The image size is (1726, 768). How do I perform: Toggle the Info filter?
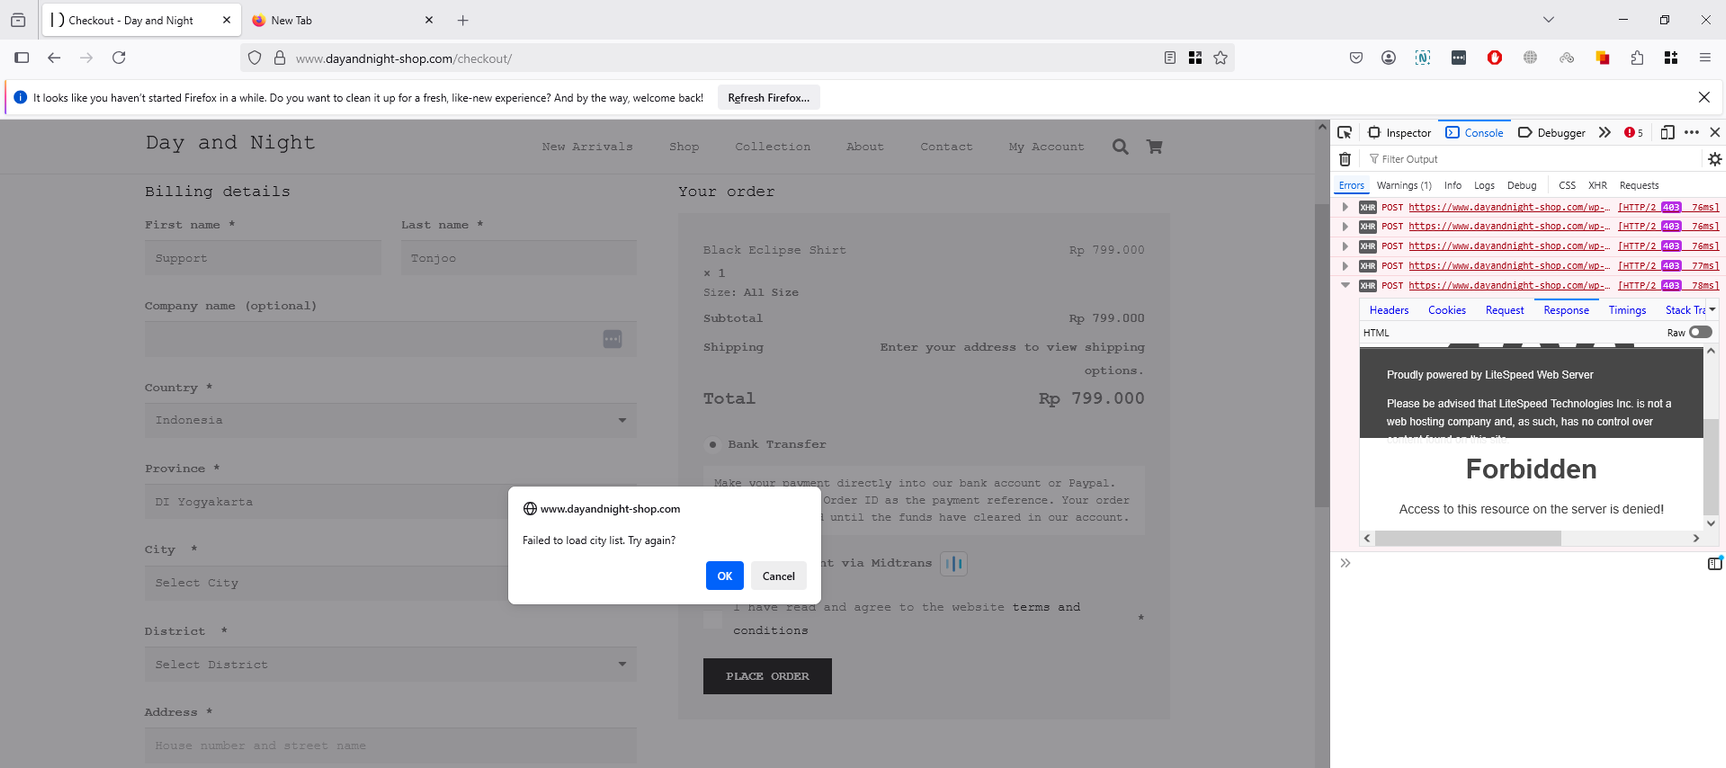tap(1453, 185)
